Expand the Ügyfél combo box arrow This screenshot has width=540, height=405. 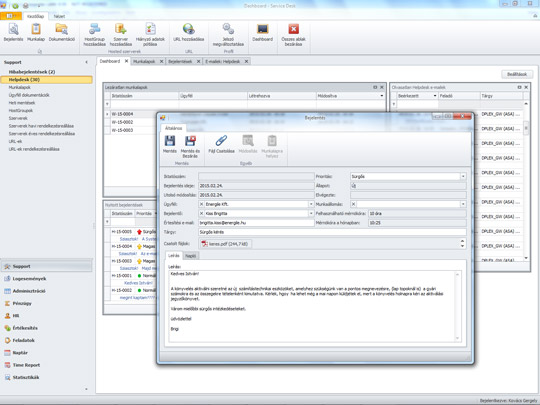(x=311, y=204)
